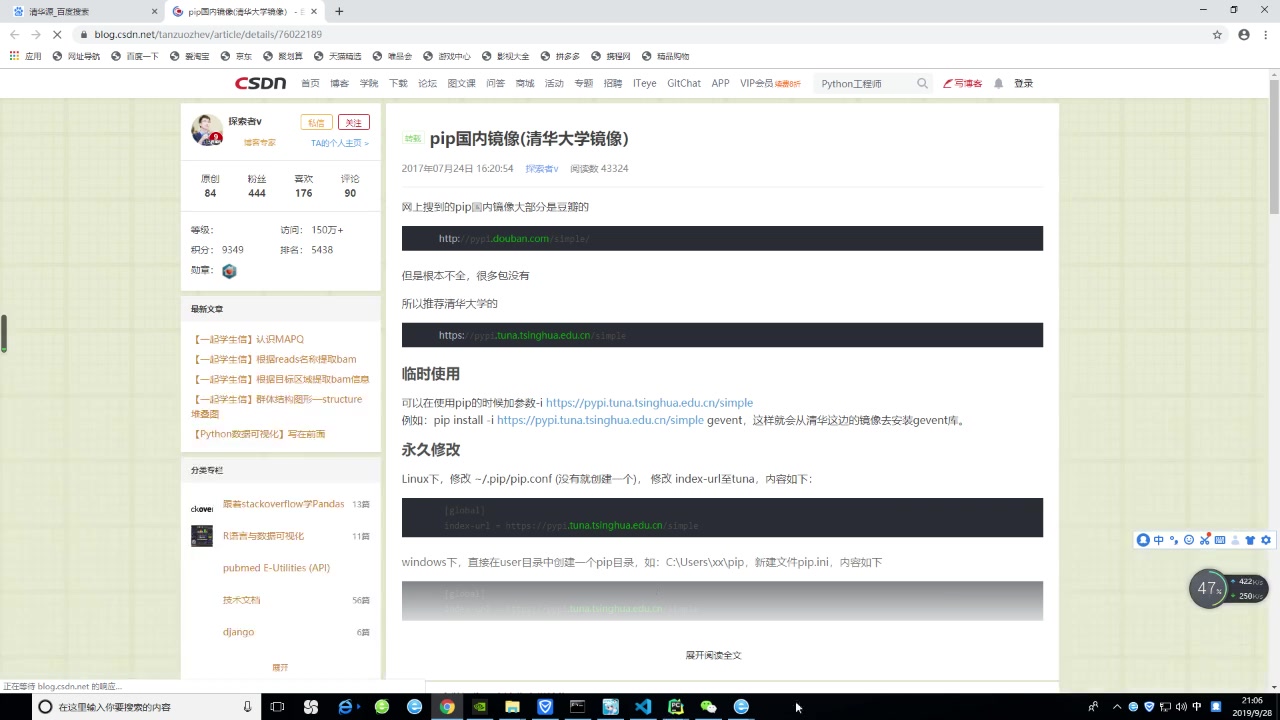Click the Windows search box
Image resolution: width=1280 pixels, height=720 pixels.
coord(145,707)
